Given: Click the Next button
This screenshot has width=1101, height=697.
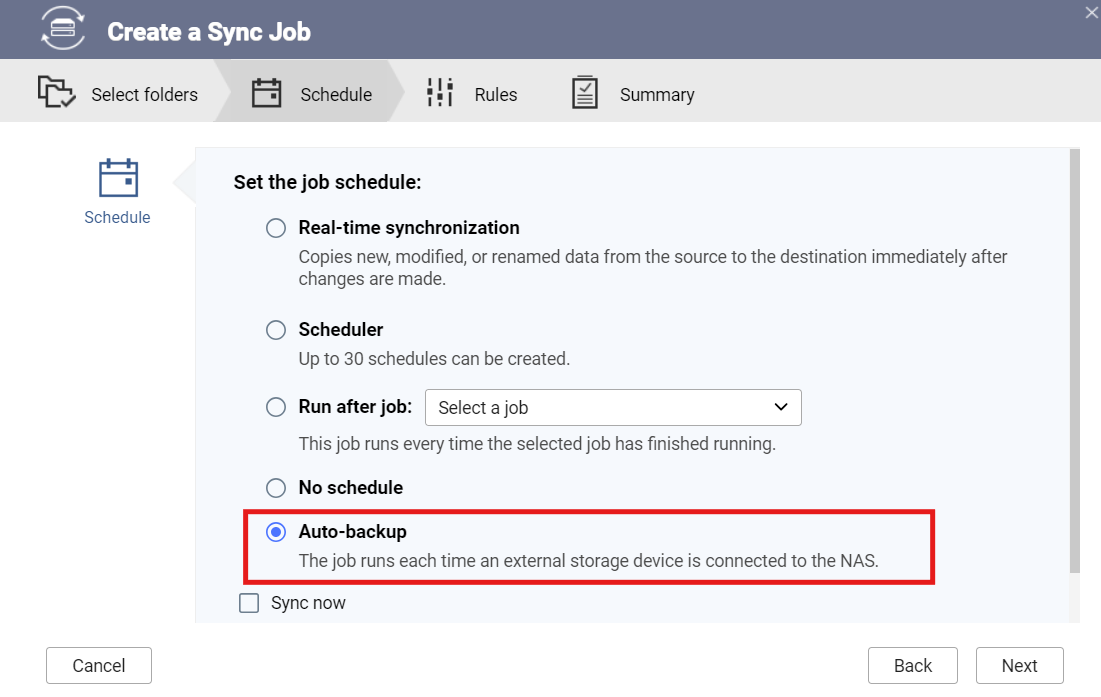Looking at the screenshot, I should [1020, 665].
